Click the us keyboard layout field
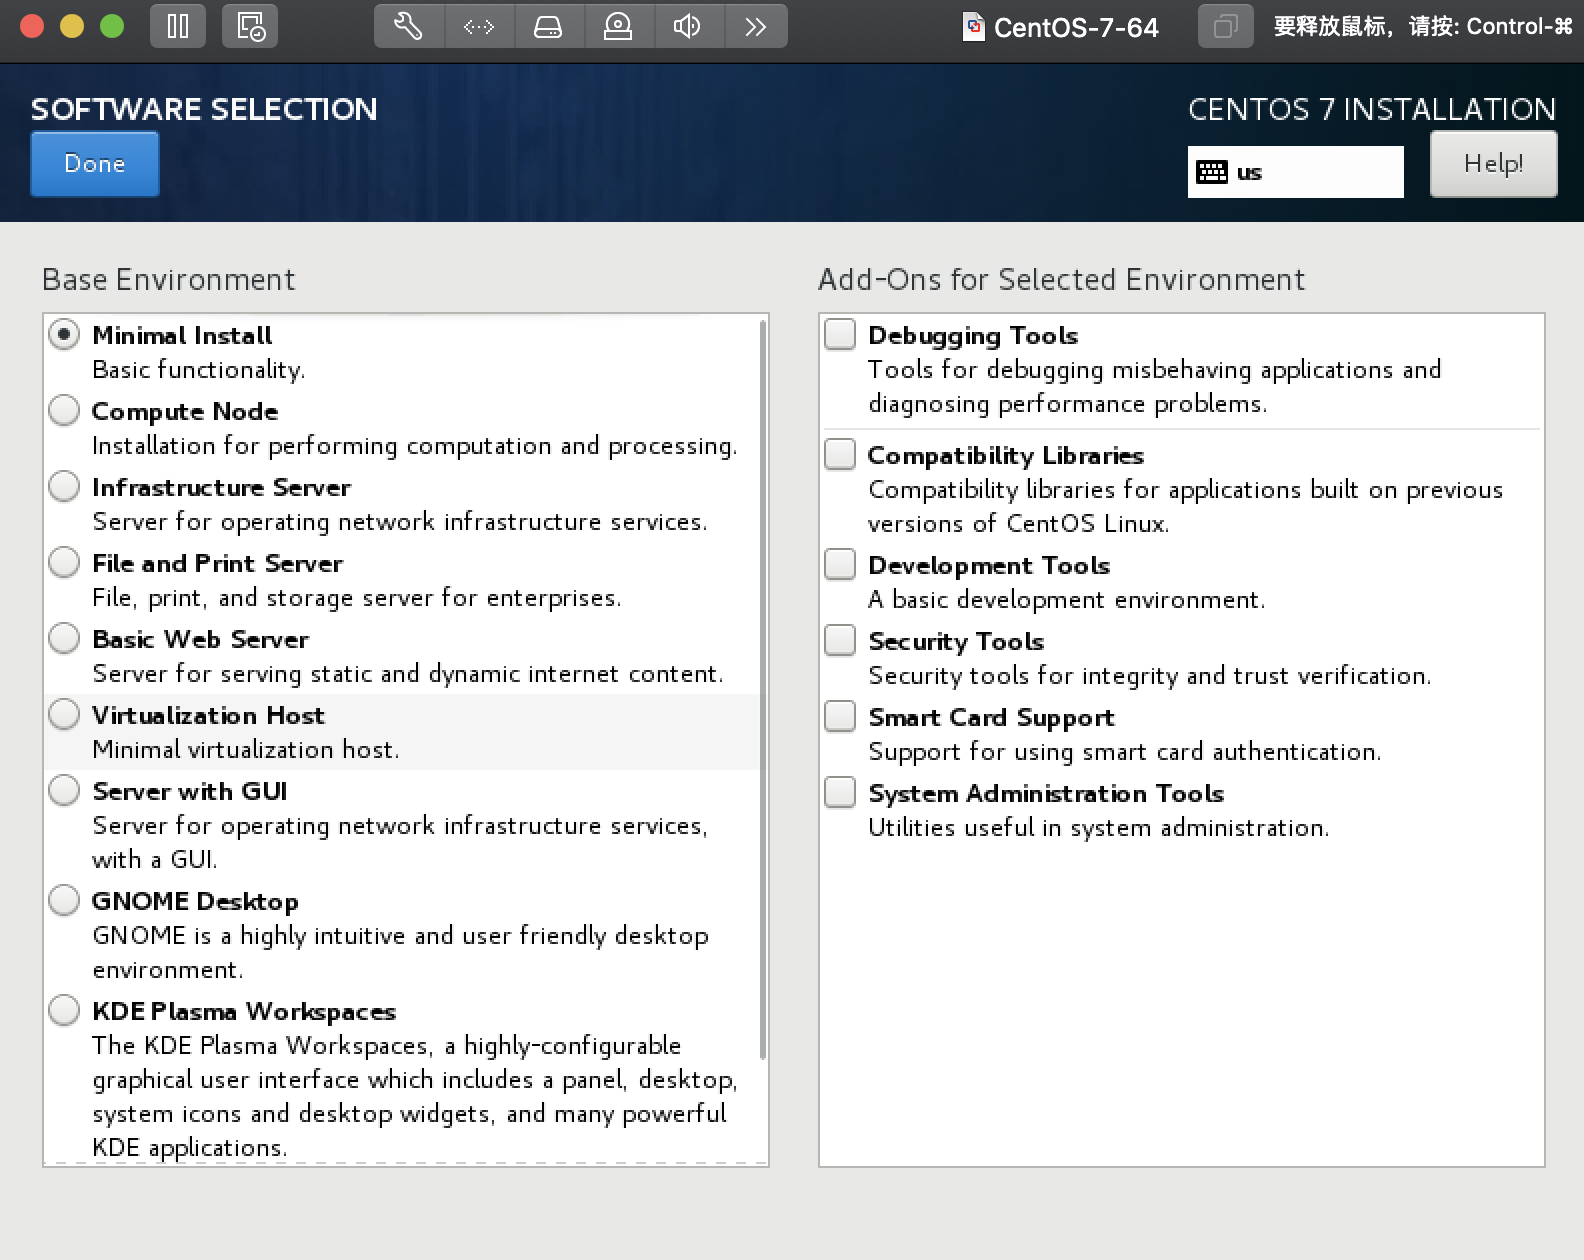Viewport: 1584px width, 1260px height. [x=1295, y=172]
